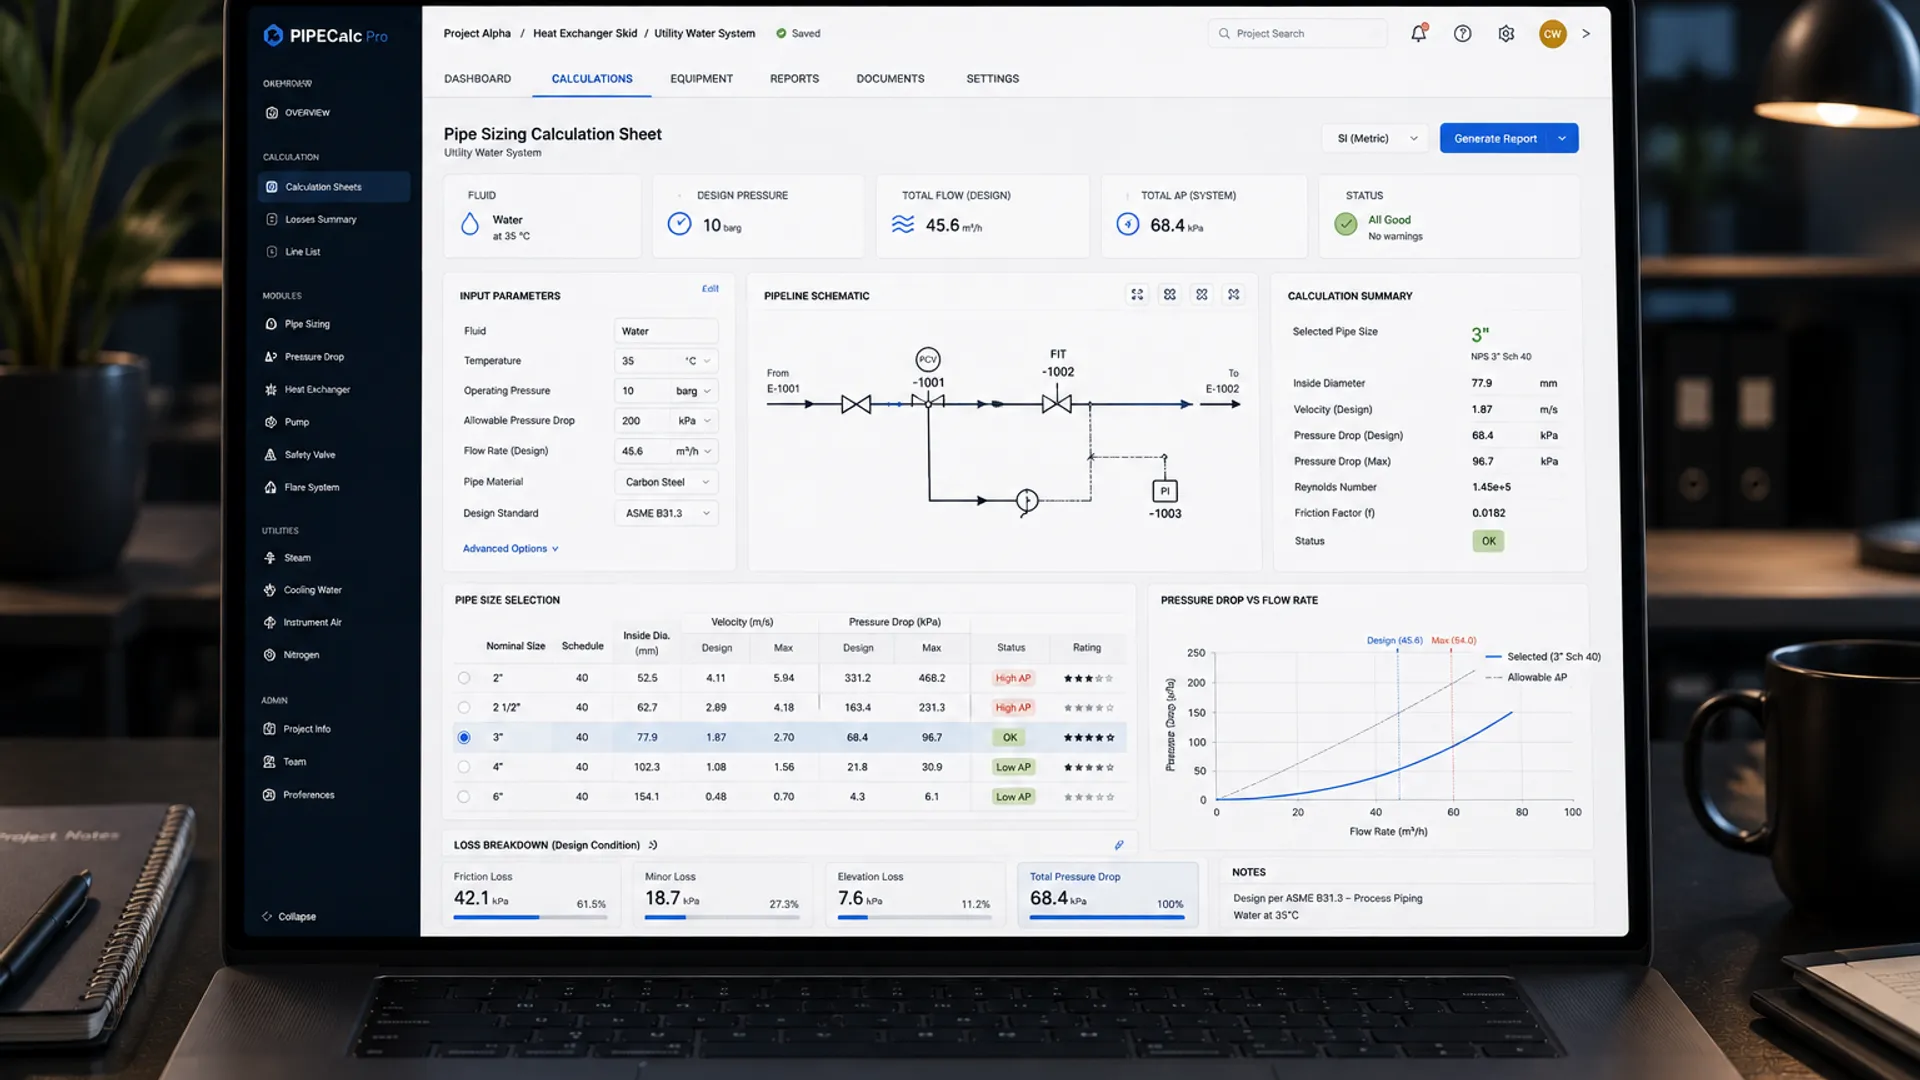Switch to the Reports tab
This screenshot has width=1920, height=1080.
[794, 78]
